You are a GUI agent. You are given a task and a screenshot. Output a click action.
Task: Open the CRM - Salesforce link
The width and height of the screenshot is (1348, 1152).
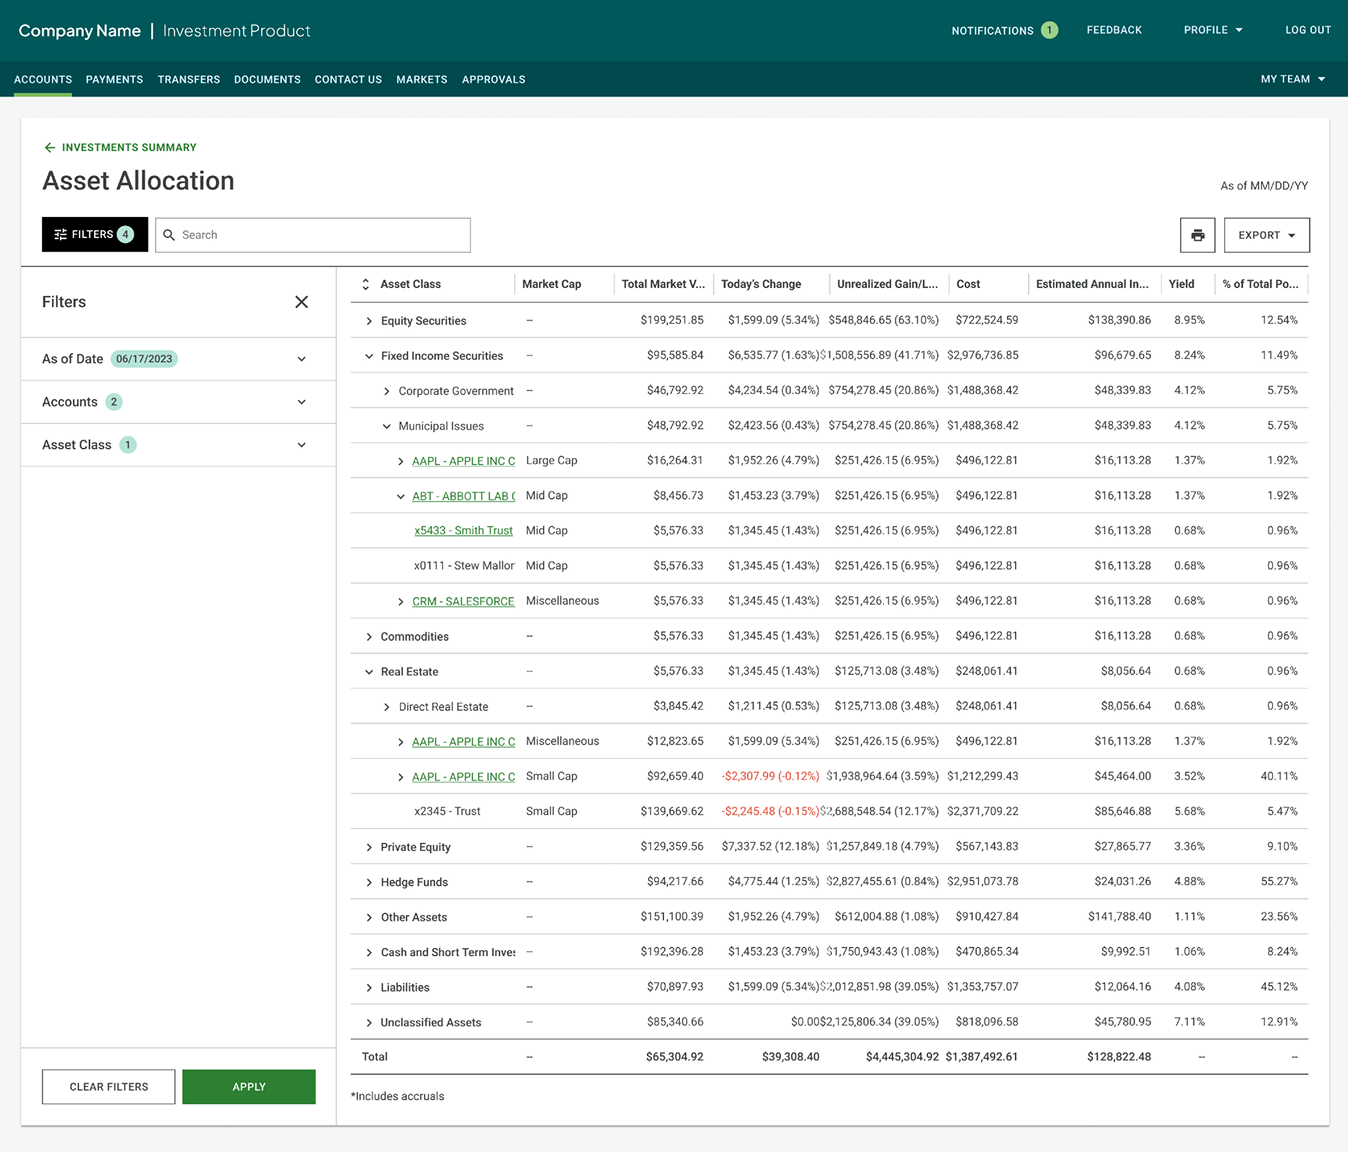point(463,601)
